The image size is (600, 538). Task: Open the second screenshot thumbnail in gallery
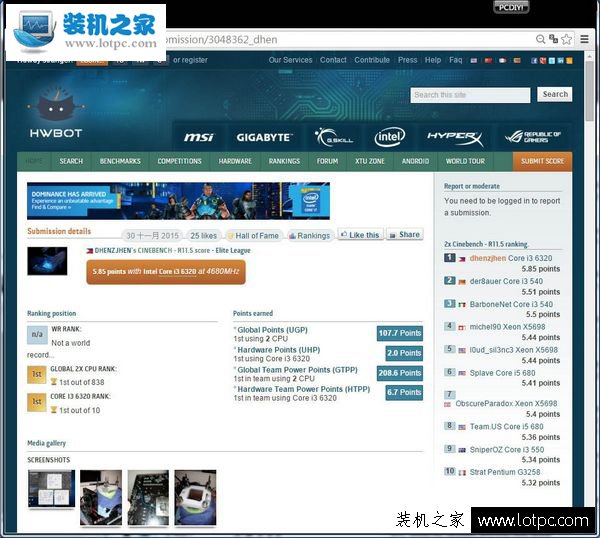click(x=101, y=497)
